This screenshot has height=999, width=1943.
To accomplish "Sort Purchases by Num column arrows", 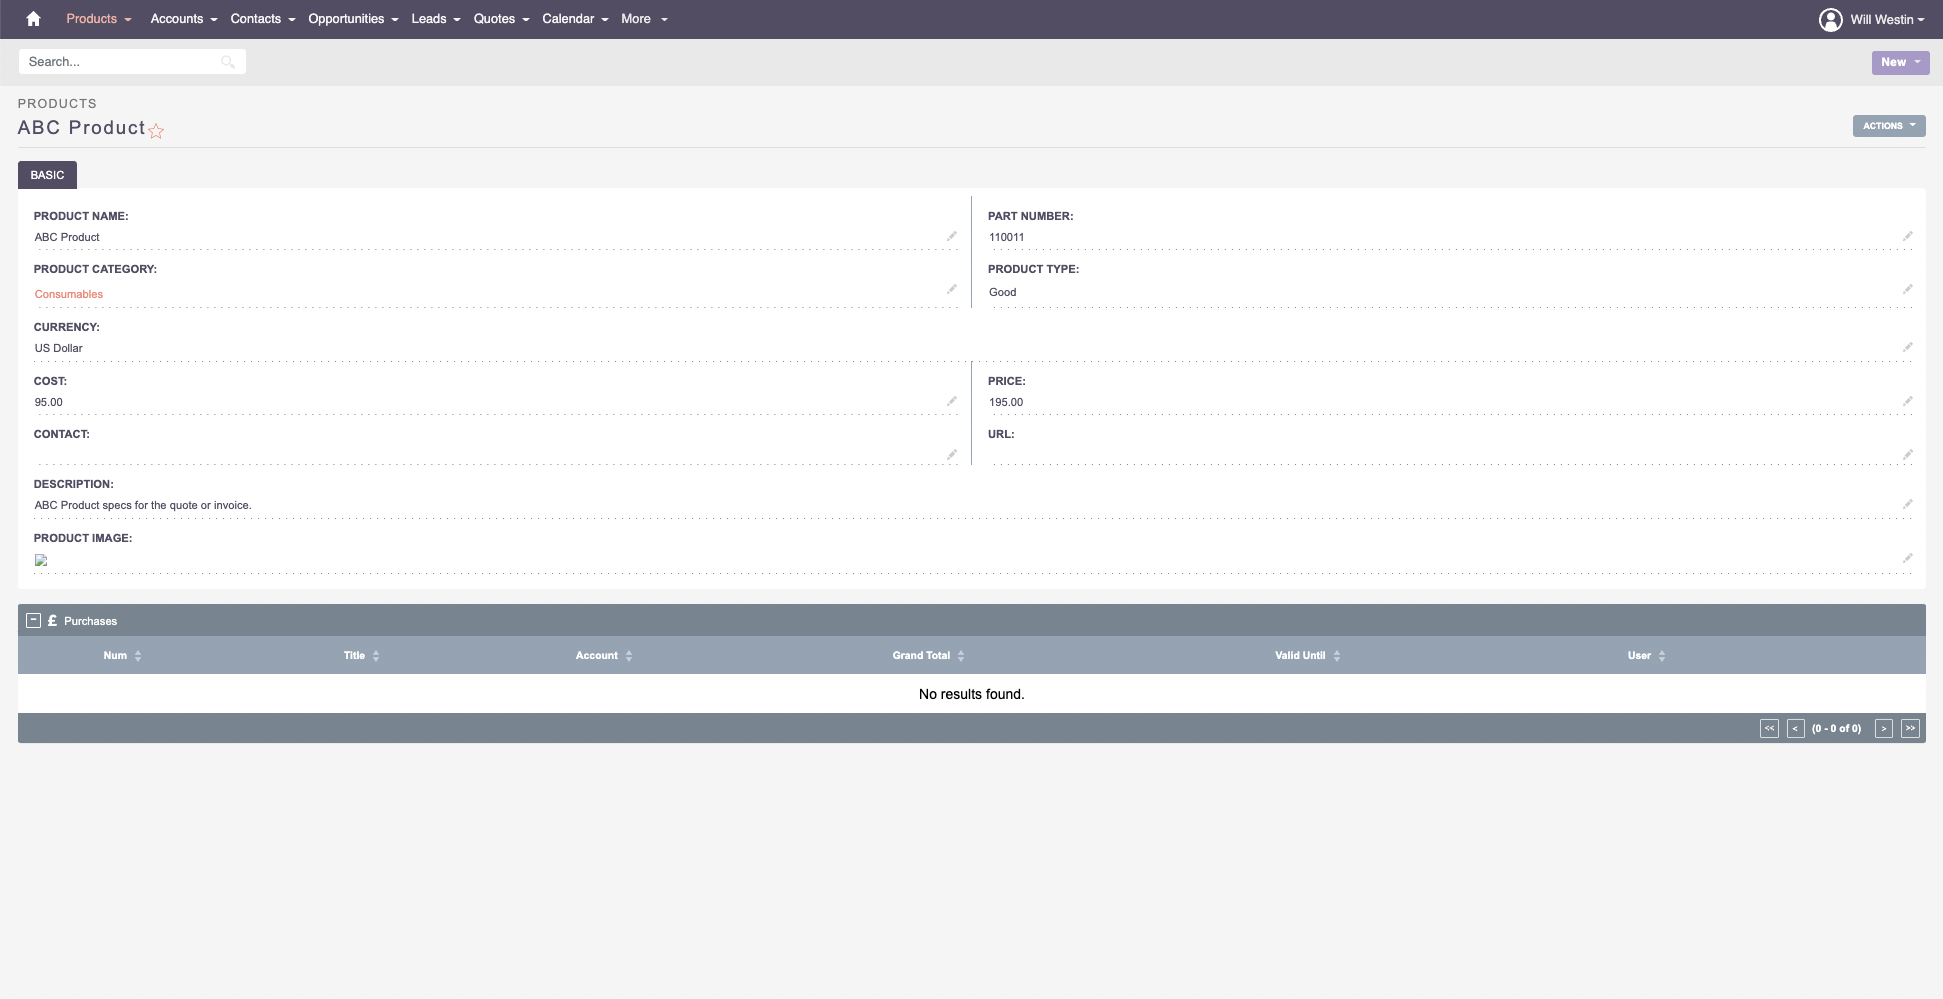I will [x=138, y=656].
